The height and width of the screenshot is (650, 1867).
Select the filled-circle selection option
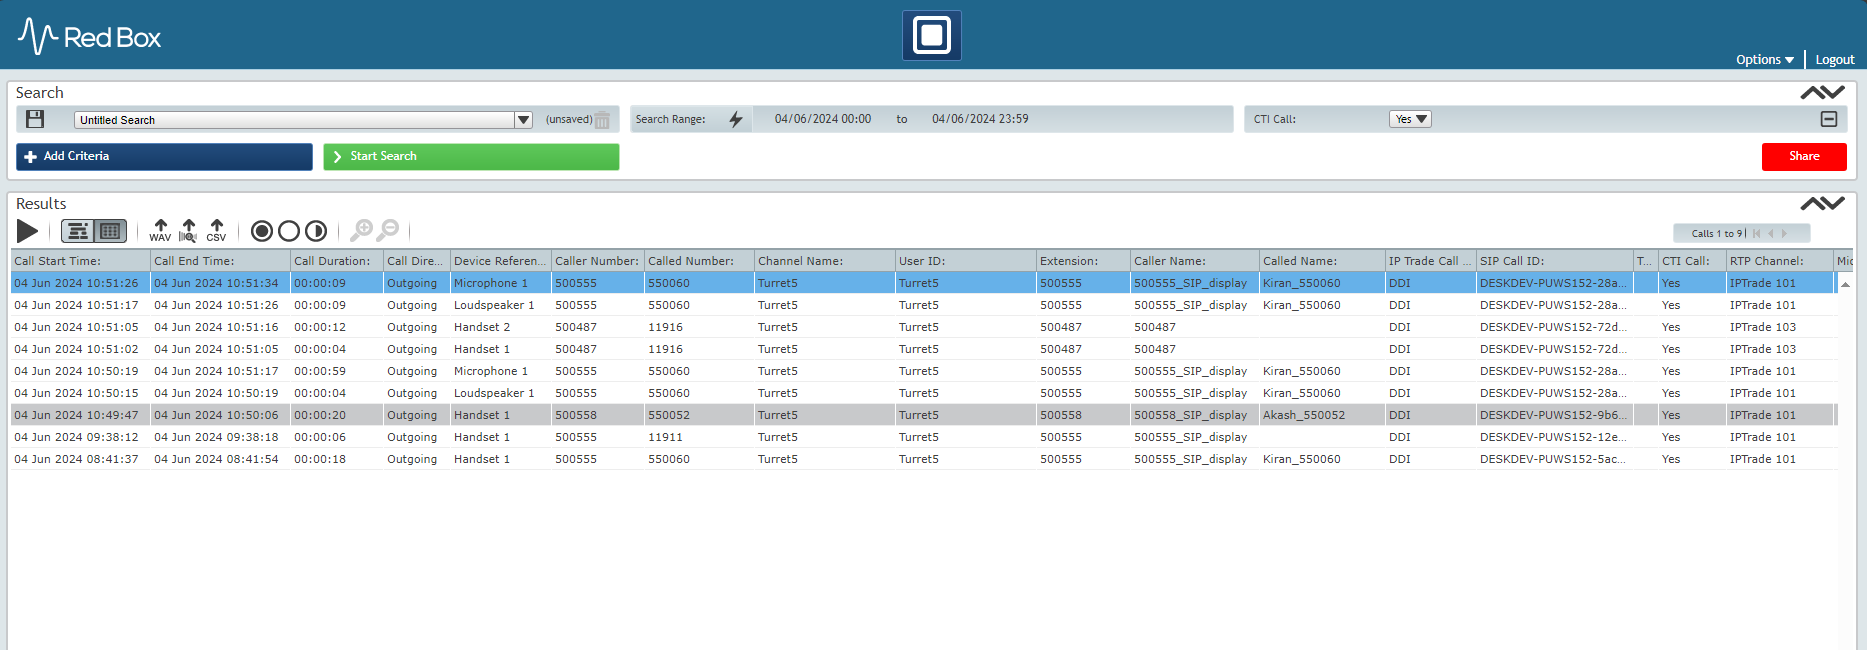point(262,231)
